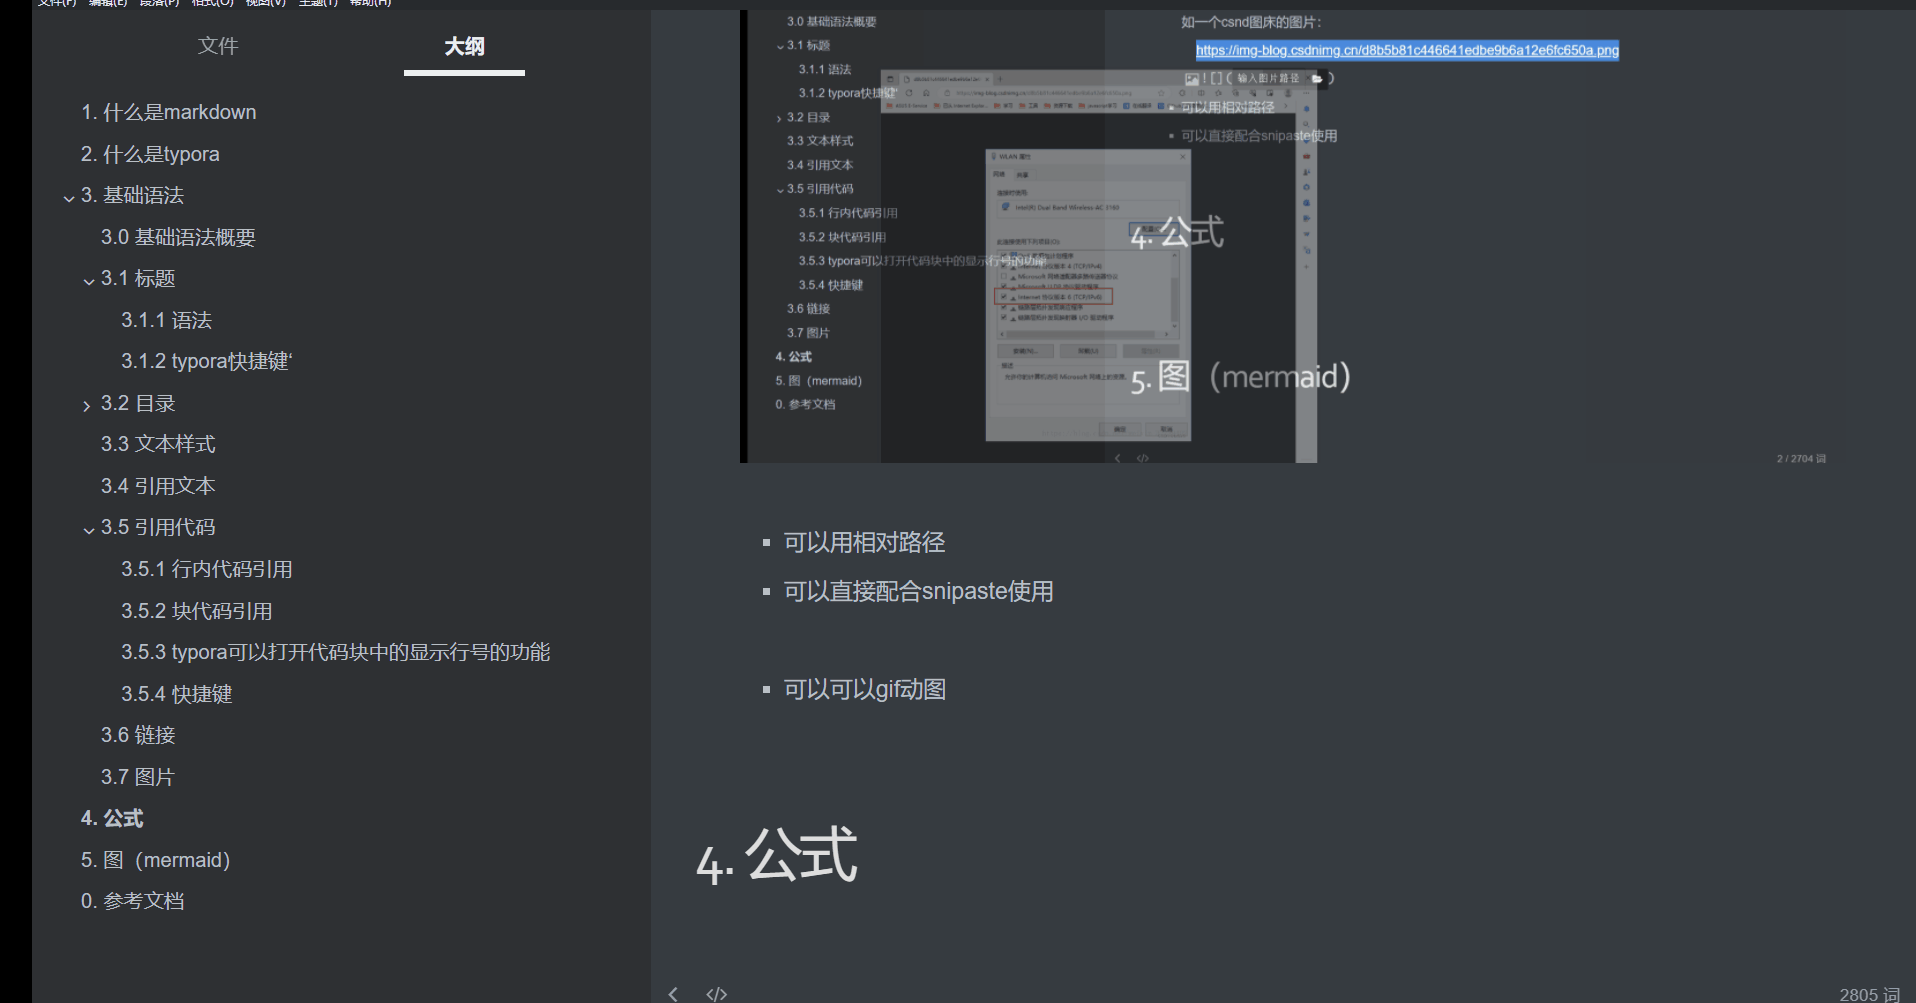Switch to the 文件 sidebar tab
1916x1003 pixels.
[x=218, y=45]
